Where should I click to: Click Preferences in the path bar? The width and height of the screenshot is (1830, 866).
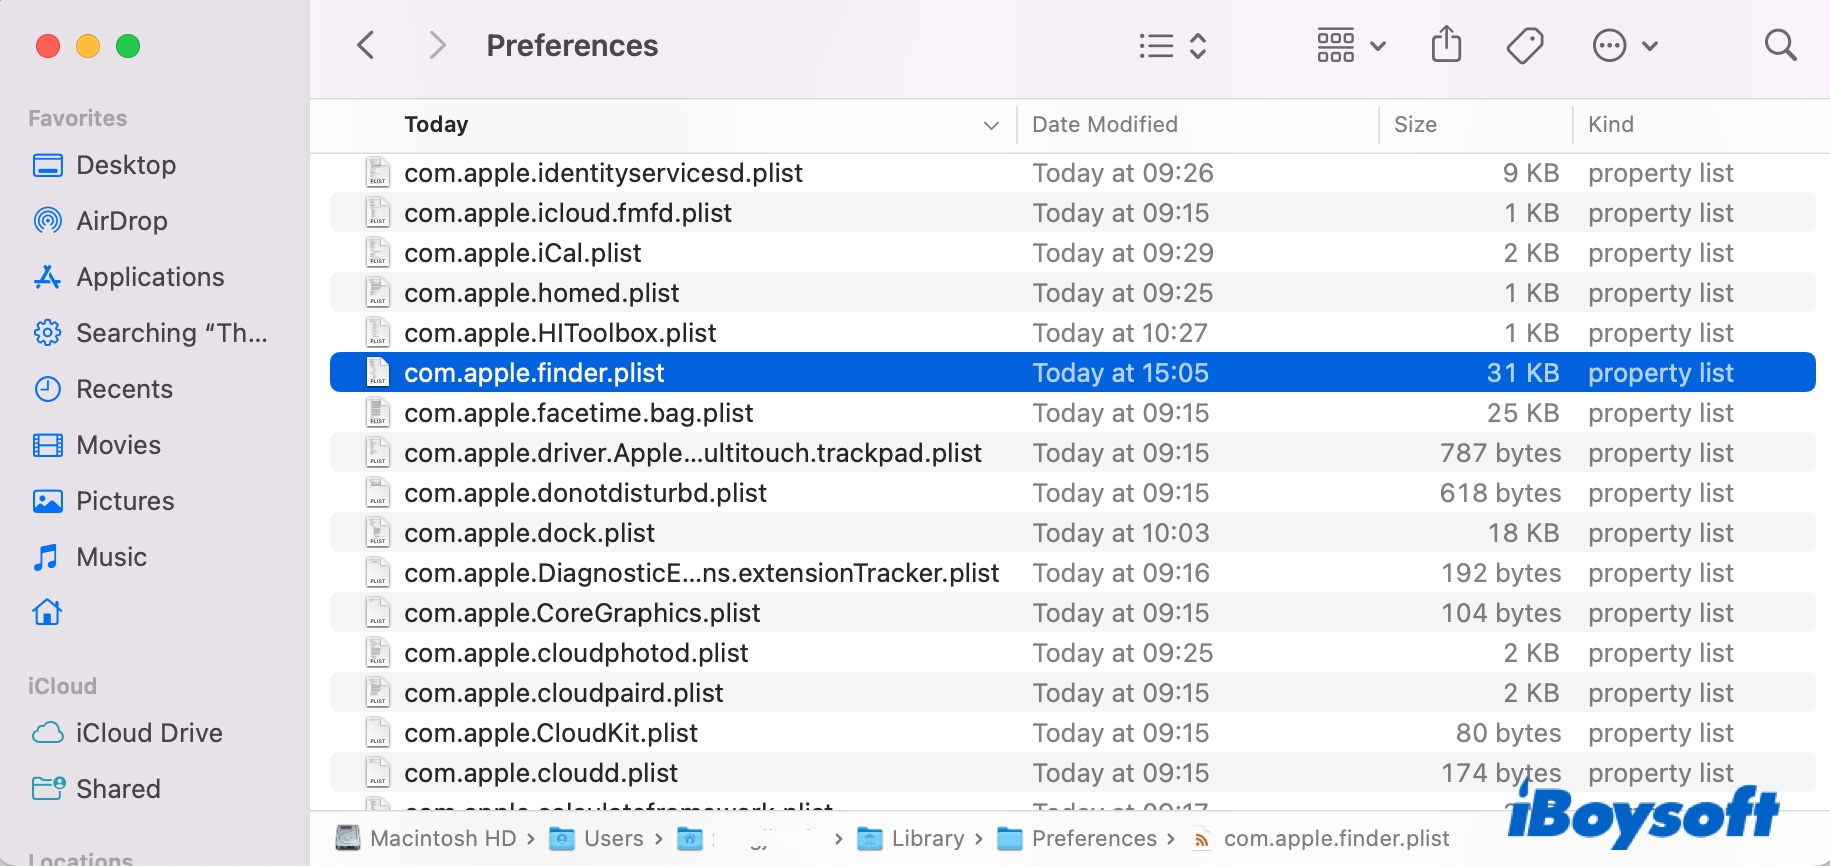(x=1078, y=838)
